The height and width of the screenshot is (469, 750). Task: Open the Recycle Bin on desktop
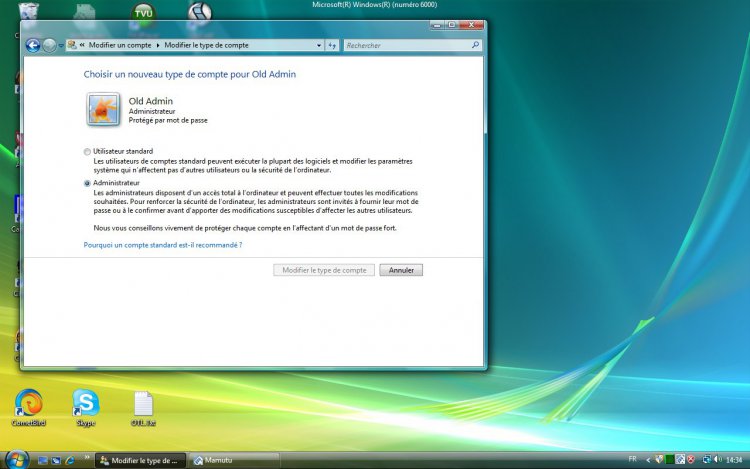pyautogui.click(x=29, y=11)
